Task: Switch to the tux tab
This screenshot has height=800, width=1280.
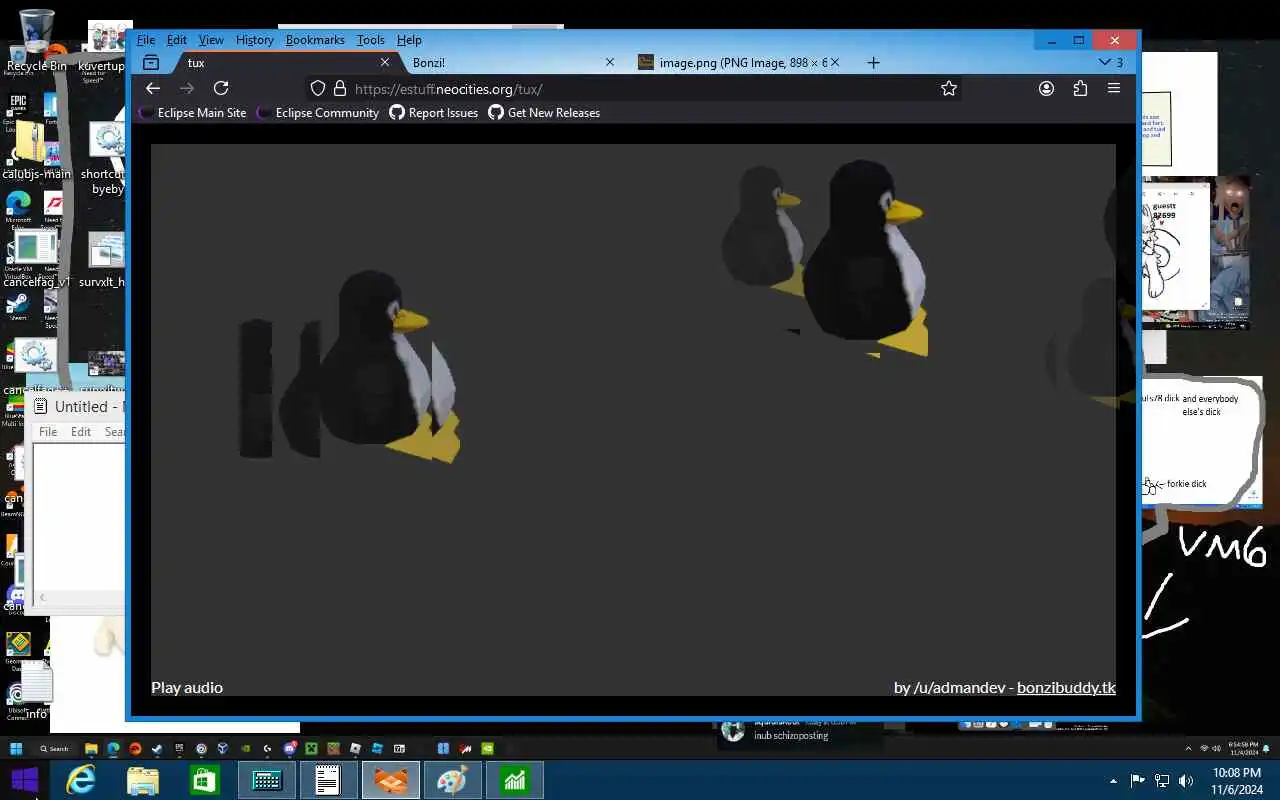Action: [x=285, y=62]
